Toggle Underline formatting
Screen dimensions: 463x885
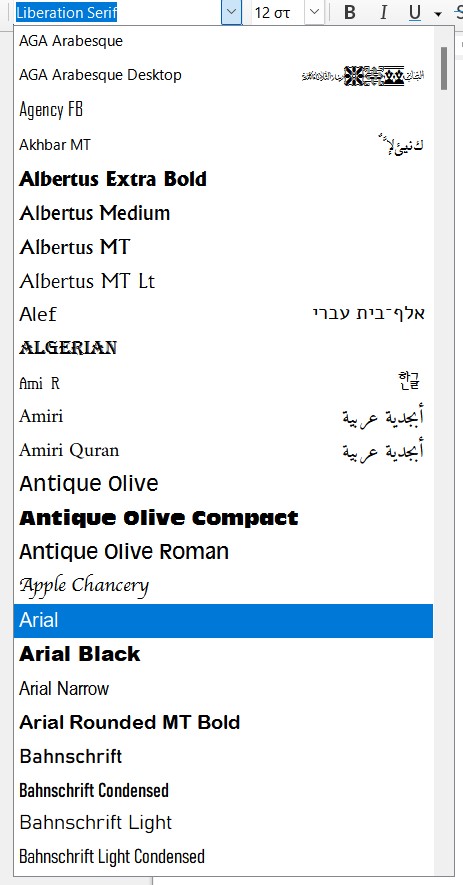point(415,12)
